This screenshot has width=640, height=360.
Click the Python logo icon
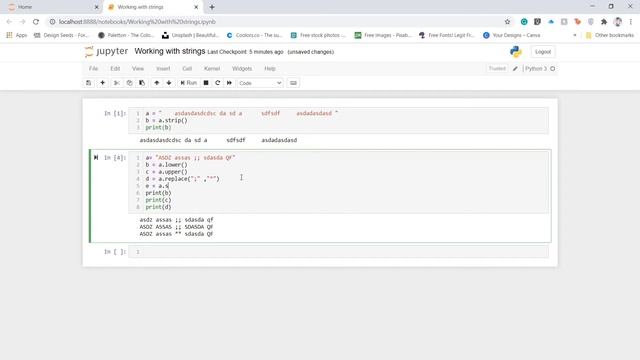pyautogui.click(x=516, y=52)
